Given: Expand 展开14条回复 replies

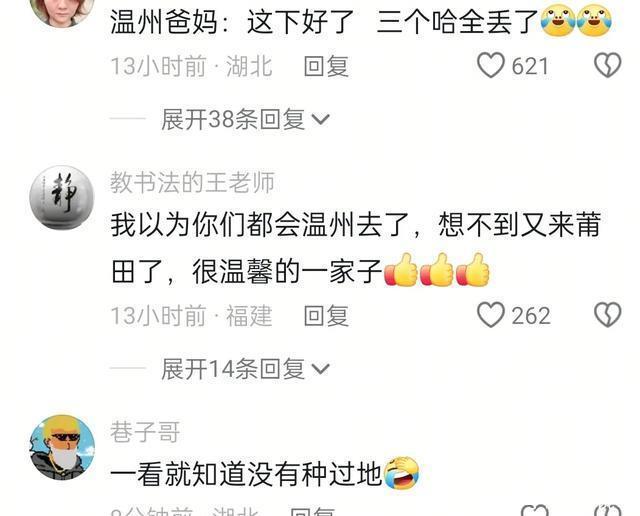Looking at the screenshot, I should tap(245, 369).
